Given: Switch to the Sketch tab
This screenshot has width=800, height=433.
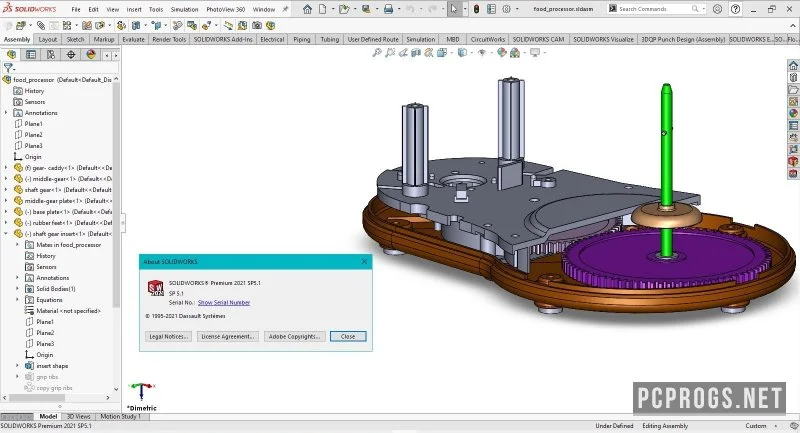Looking at the screenshot, I should pyautogui.click(x=75, y=39).
